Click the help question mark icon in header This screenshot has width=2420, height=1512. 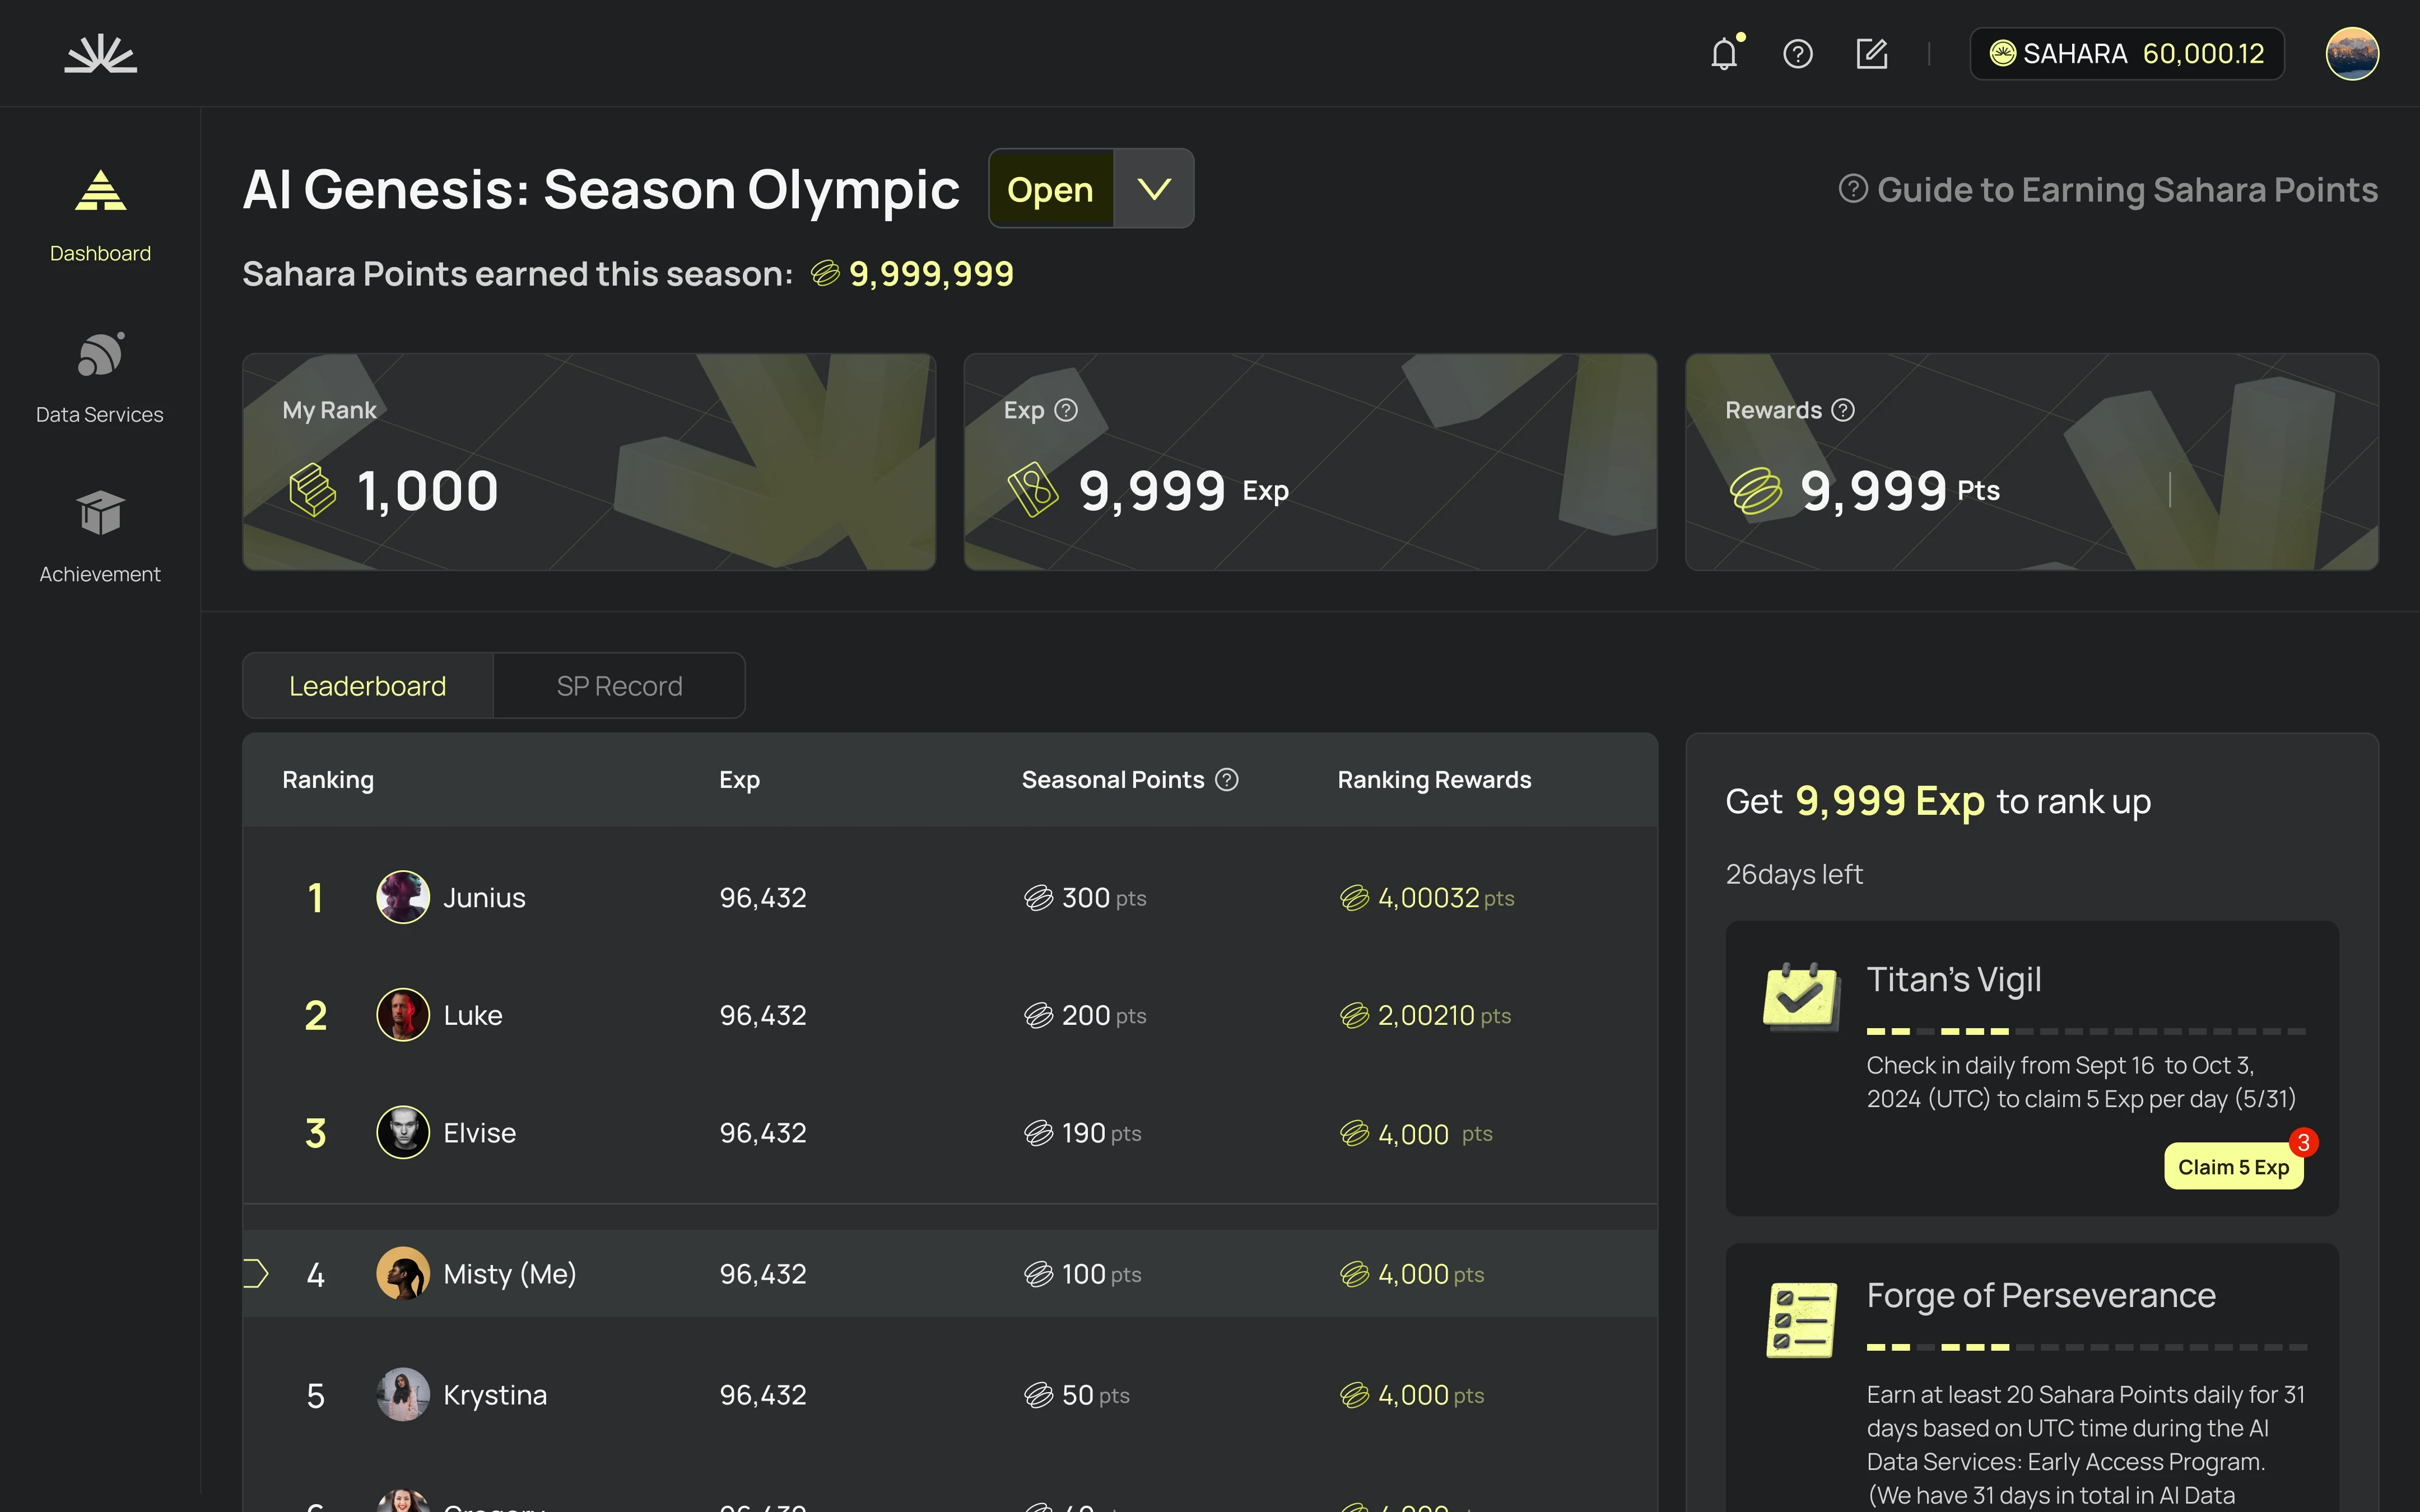click(x=1798, y=54)
